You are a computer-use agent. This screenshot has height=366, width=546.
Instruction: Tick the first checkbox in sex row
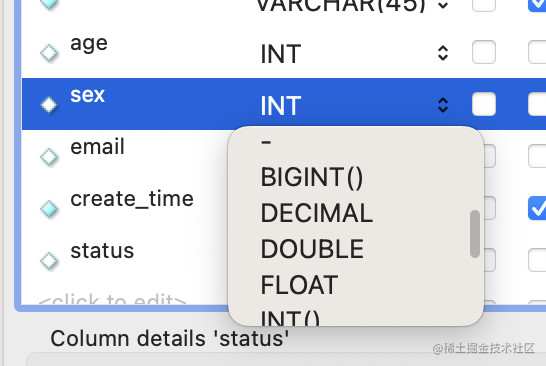point(484,104)
